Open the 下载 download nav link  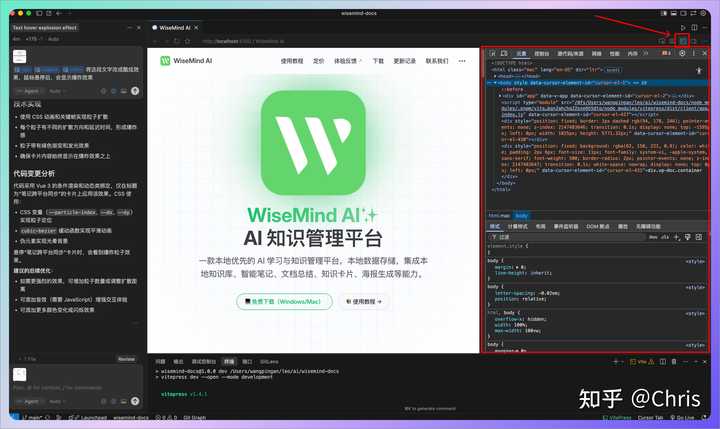tap(378, 61)
